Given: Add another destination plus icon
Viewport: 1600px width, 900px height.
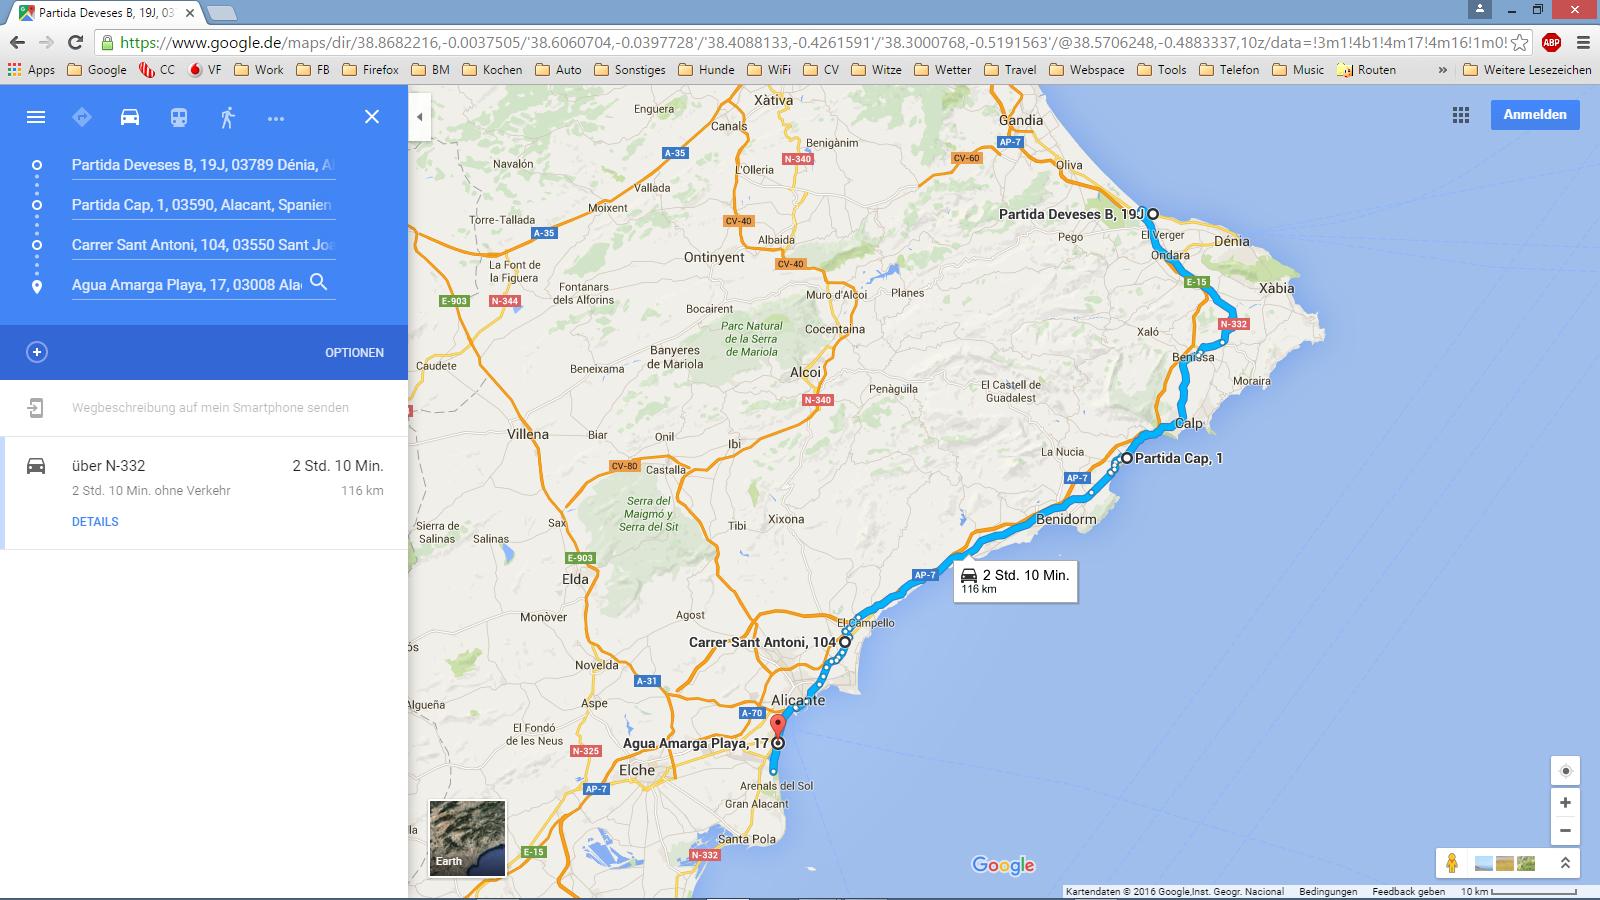Looking at the screenshot, I should coord(37,352).
